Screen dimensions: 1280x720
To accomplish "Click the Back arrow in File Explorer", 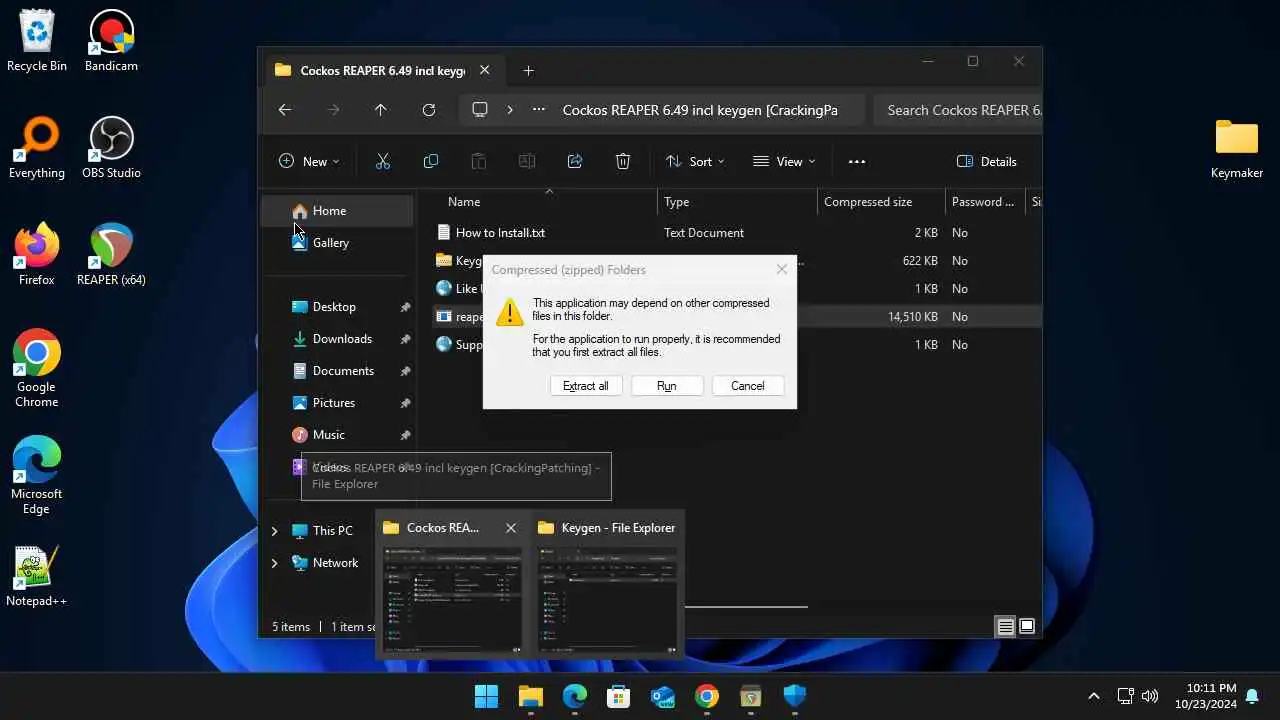I will tap(285, 110).
